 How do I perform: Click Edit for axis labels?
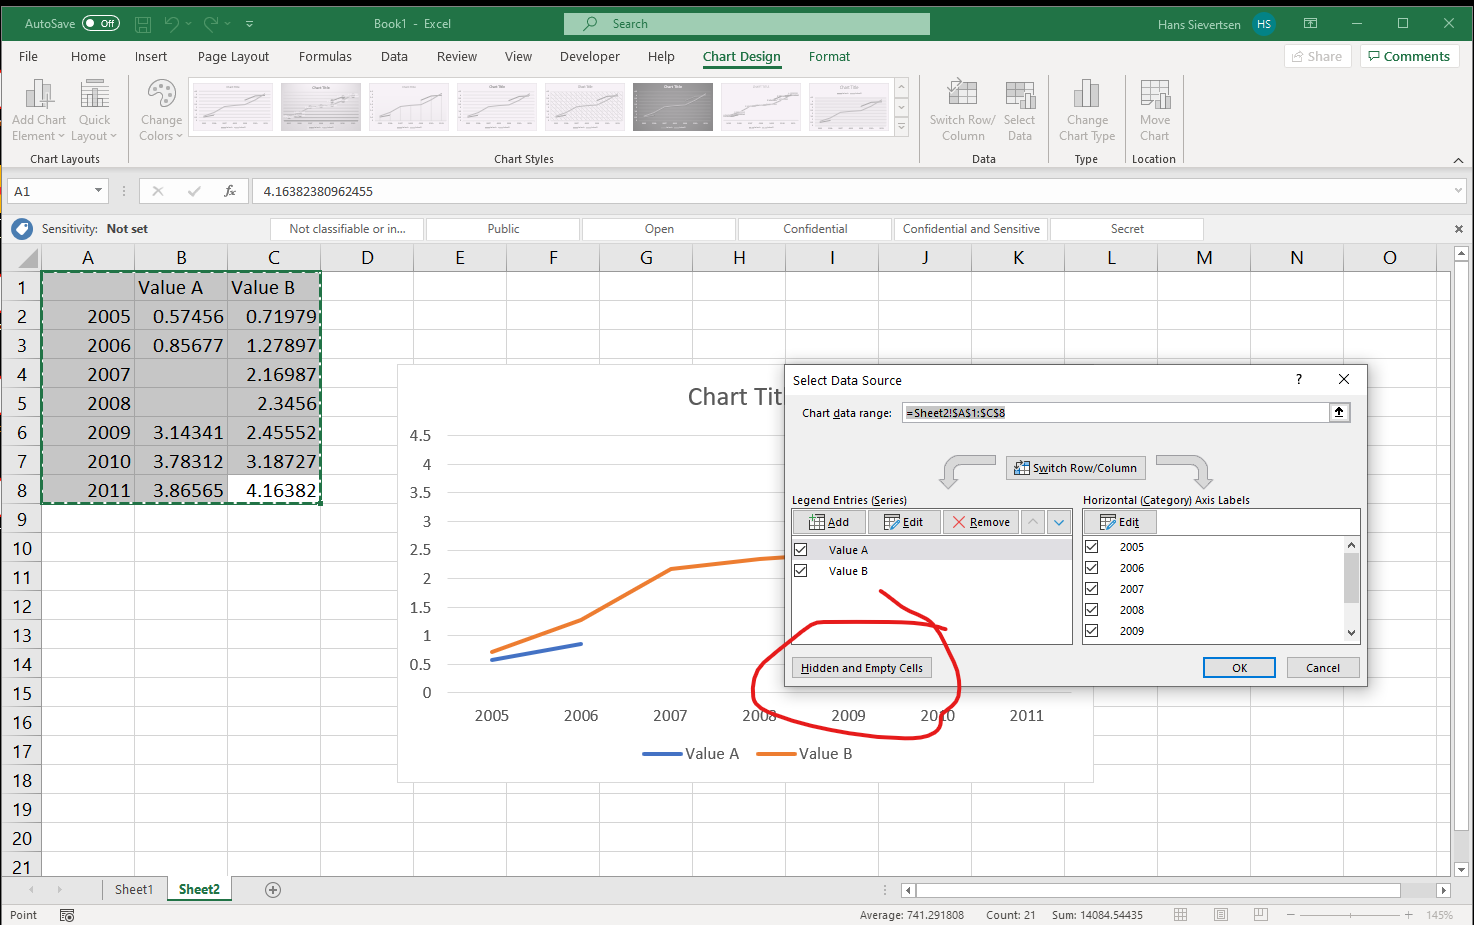point(1120,522)
